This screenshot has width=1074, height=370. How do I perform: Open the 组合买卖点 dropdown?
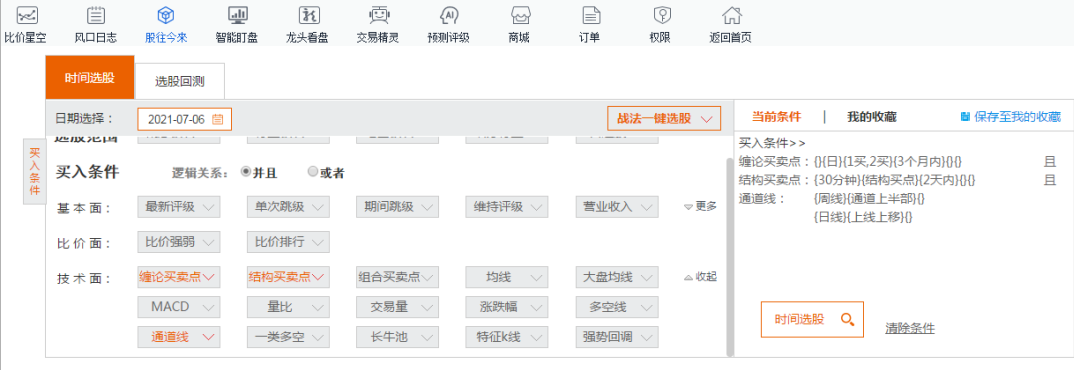398,277
